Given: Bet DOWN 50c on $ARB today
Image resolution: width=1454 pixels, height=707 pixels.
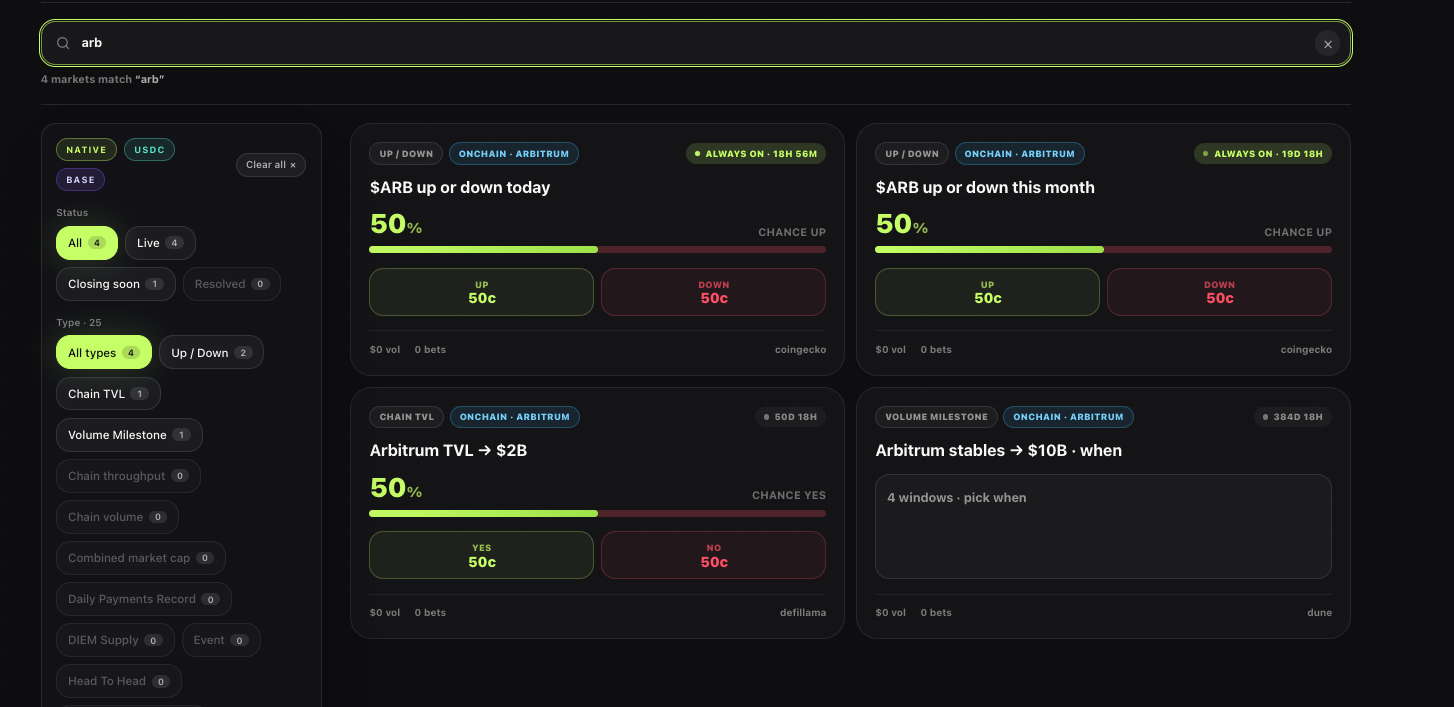Looking at the screenshot, I should pos(713,292).
